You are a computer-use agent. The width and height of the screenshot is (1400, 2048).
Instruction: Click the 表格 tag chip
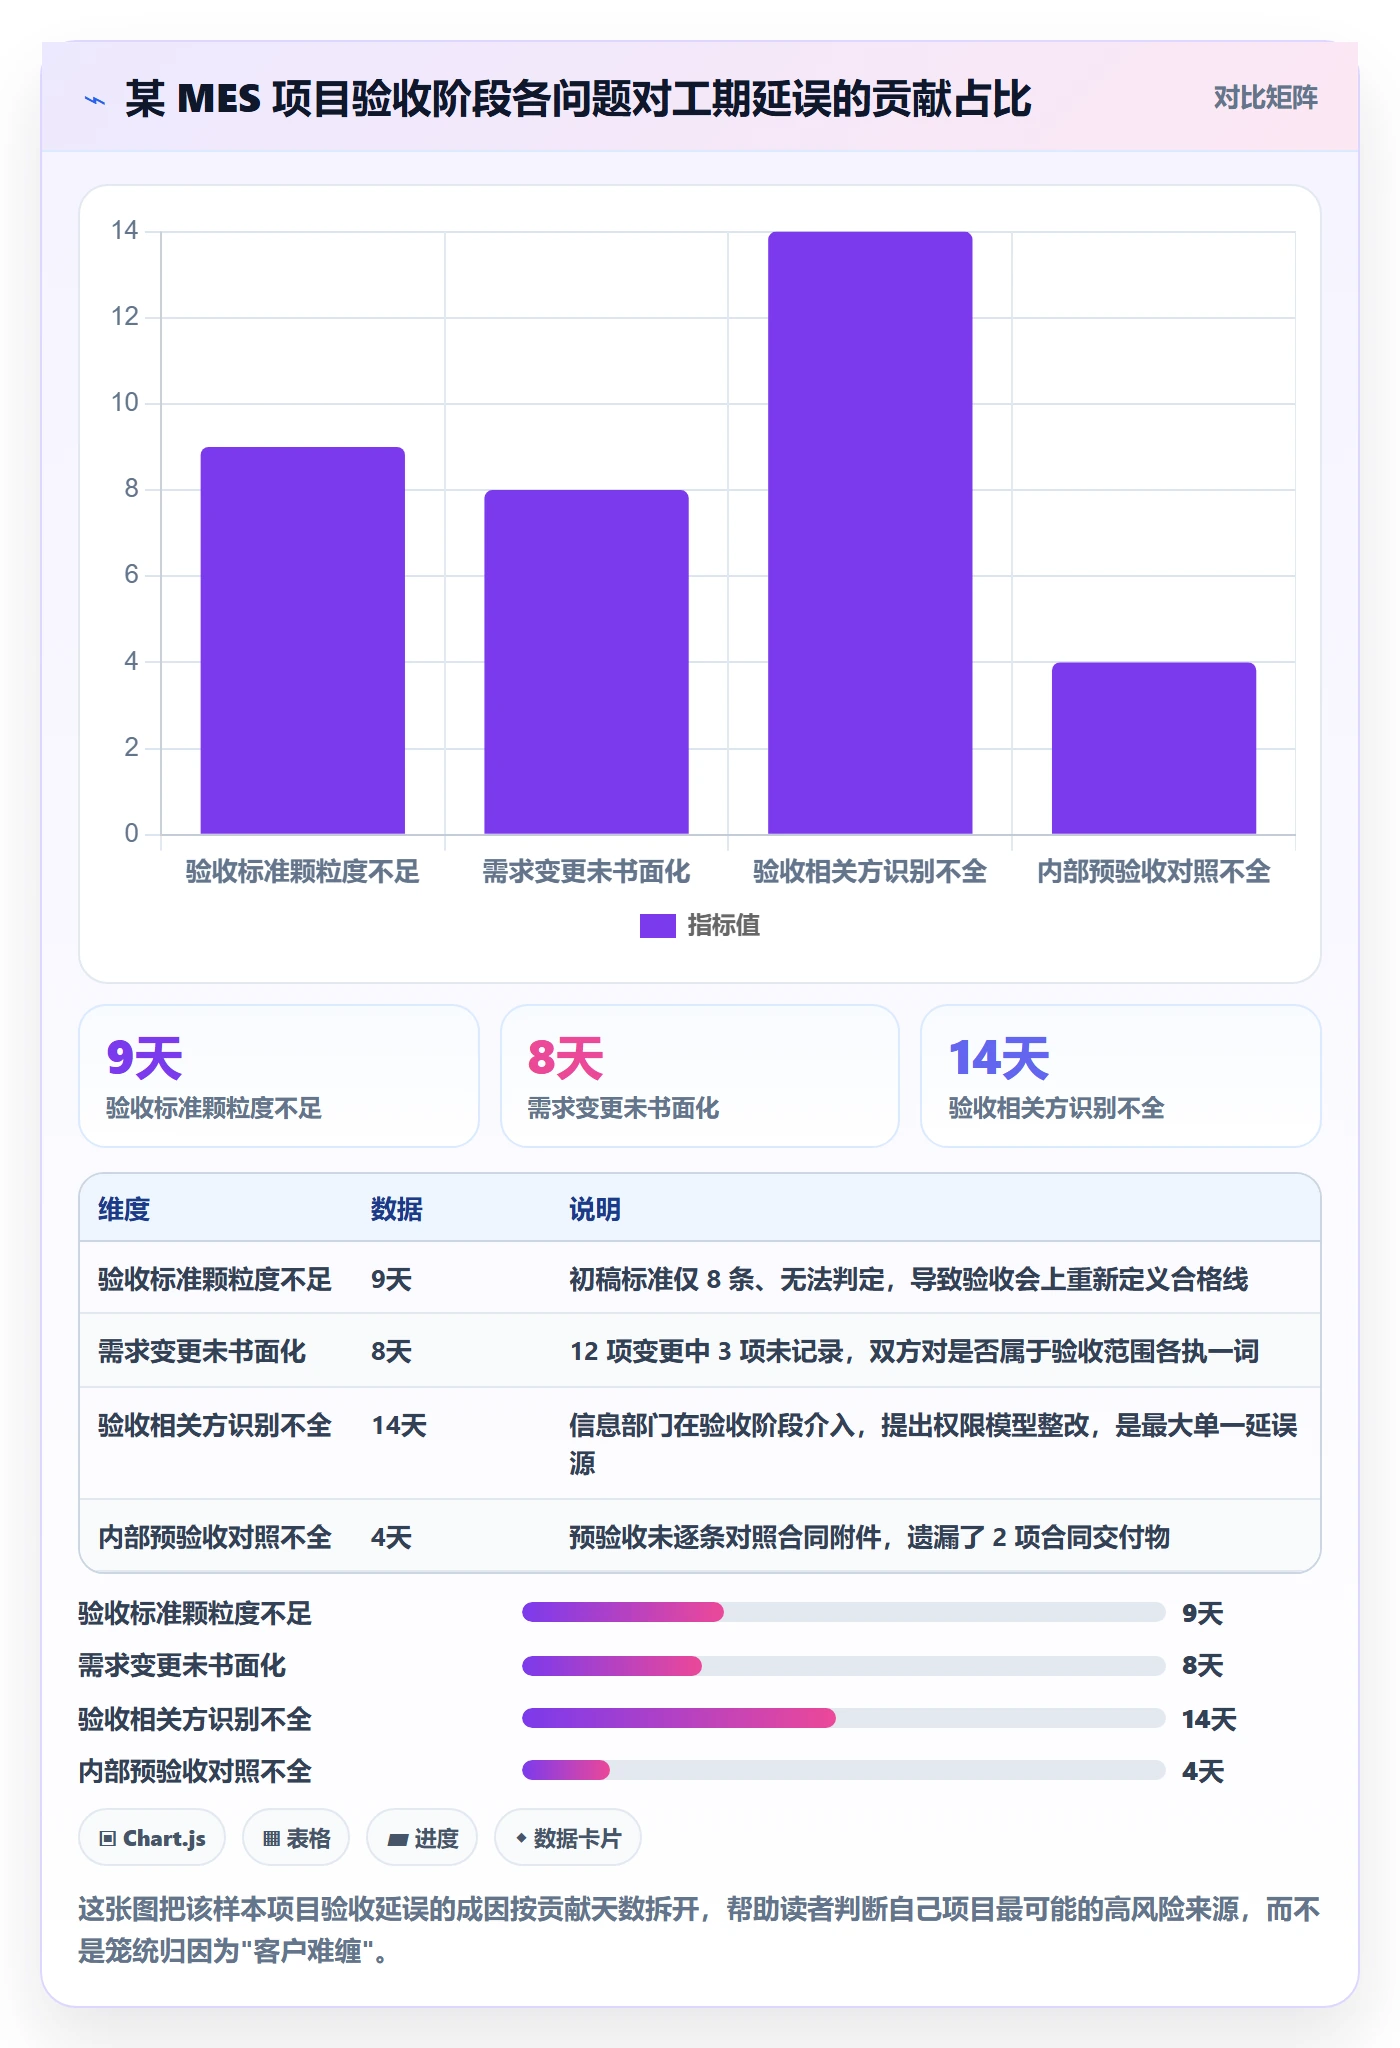[296, 1838]
